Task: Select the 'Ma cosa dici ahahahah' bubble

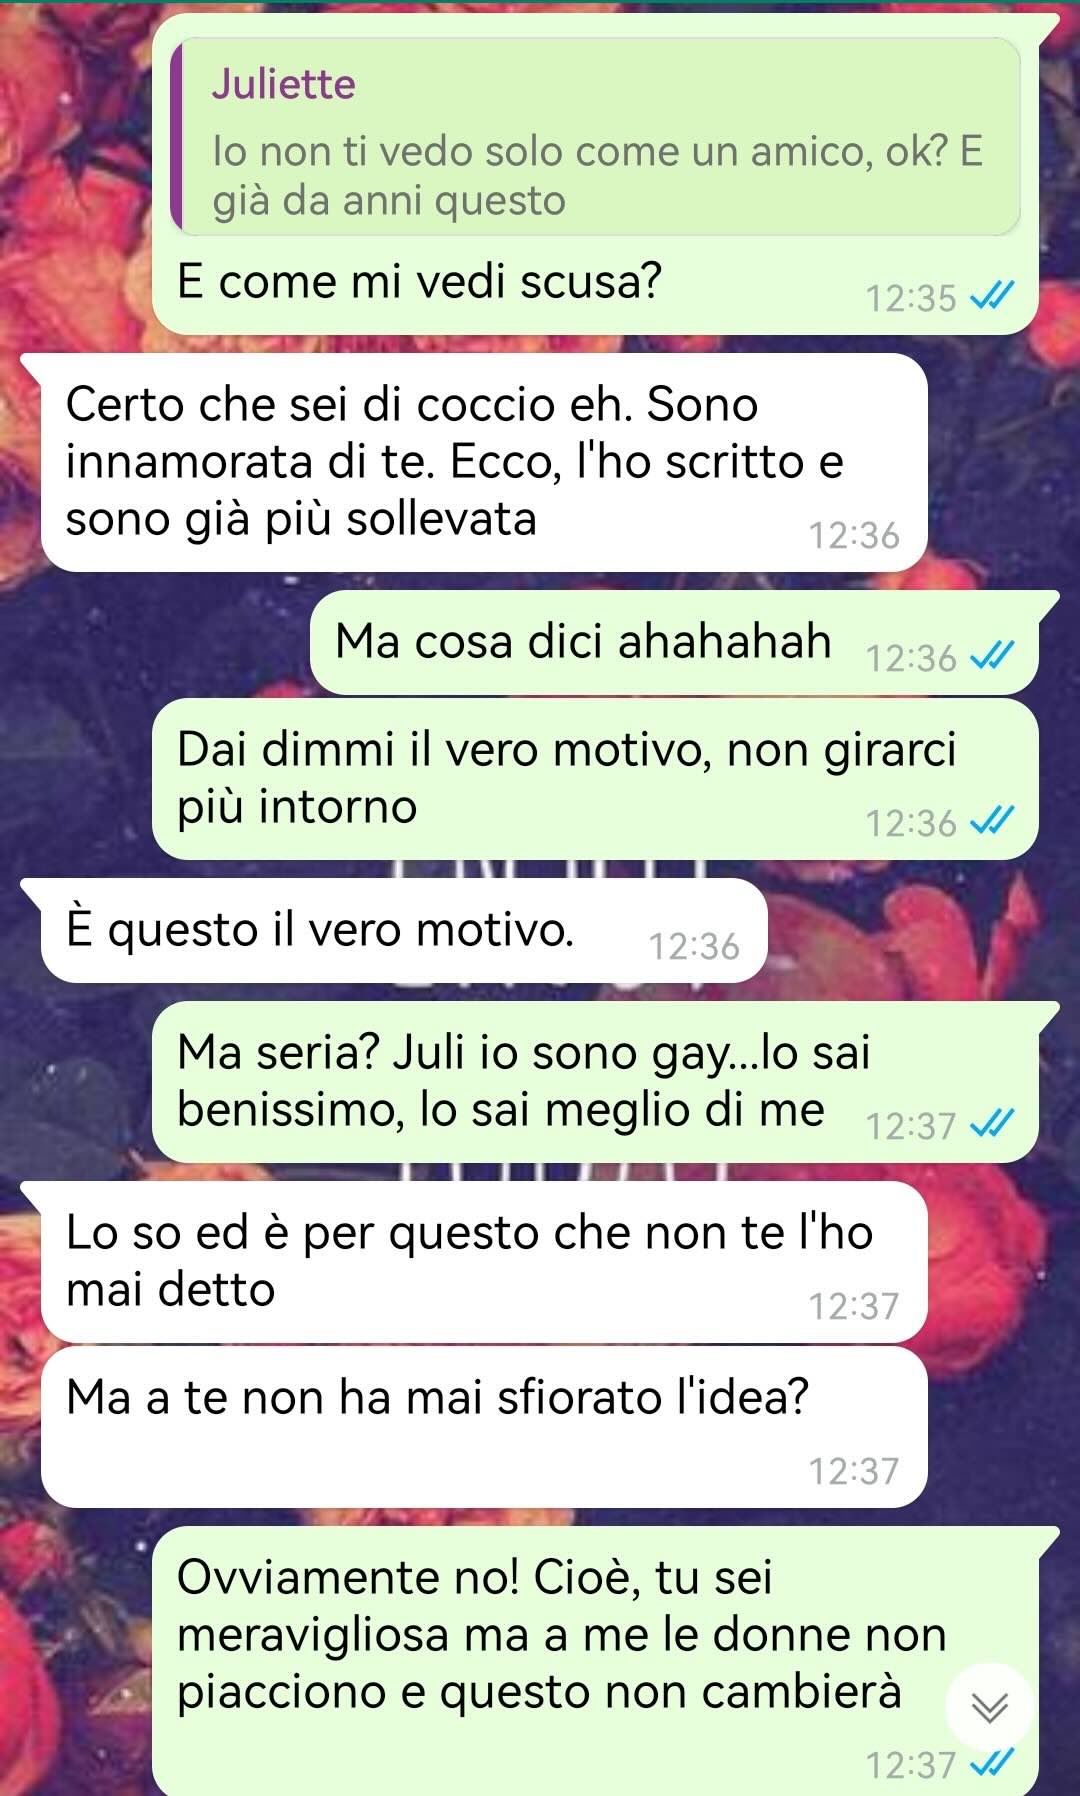Action: [674, 642]
